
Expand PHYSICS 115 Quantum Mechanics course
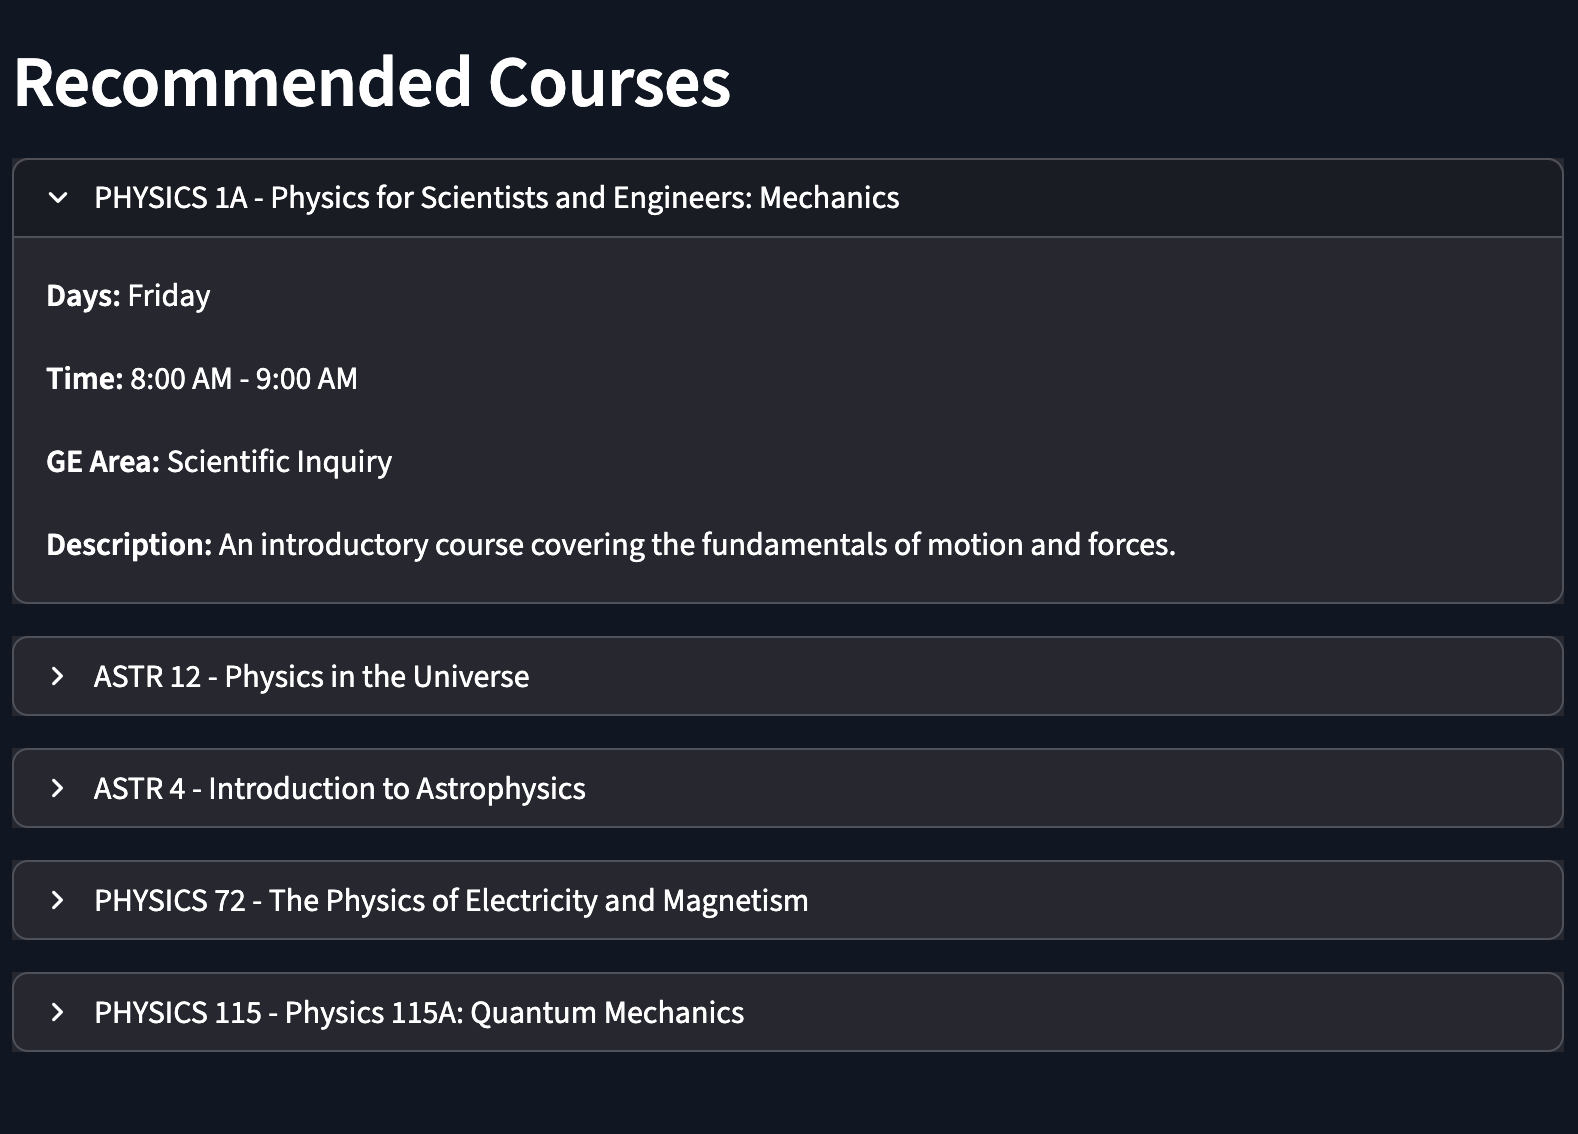[788, 1012]
